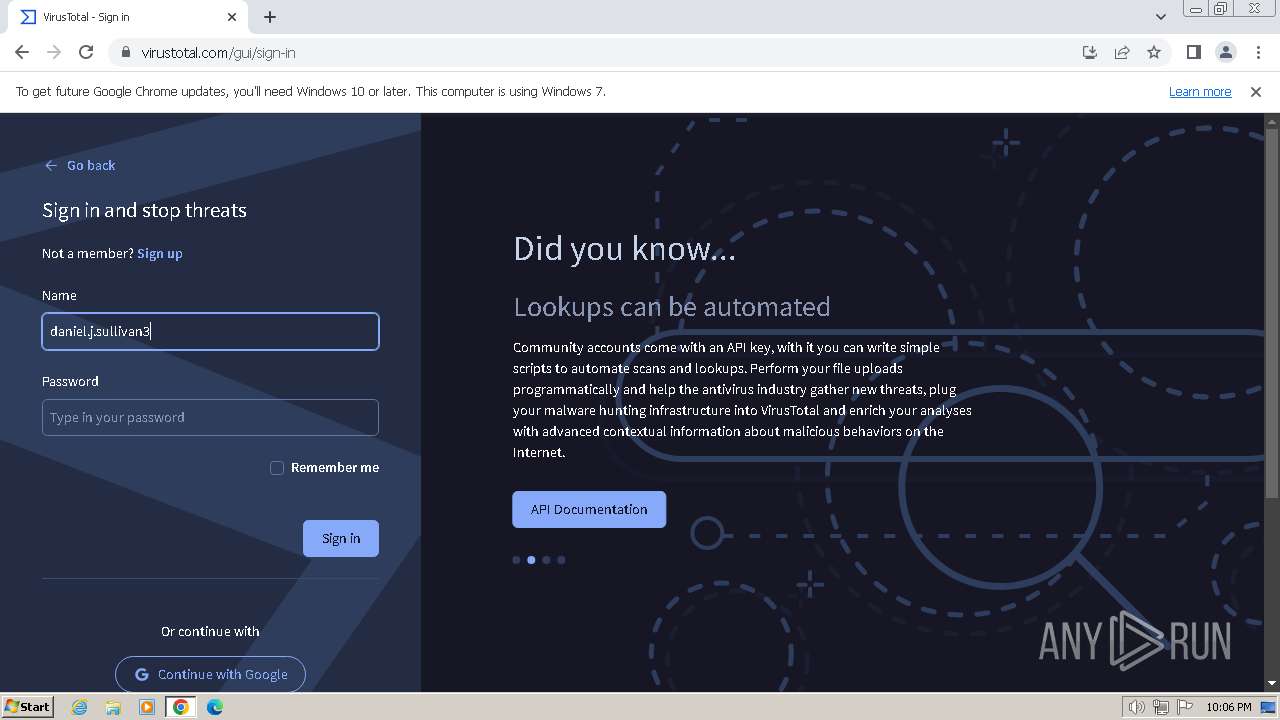Open Chrome side panel
This screenshot has width=1280, height=720.
[x=1193, y=52]
